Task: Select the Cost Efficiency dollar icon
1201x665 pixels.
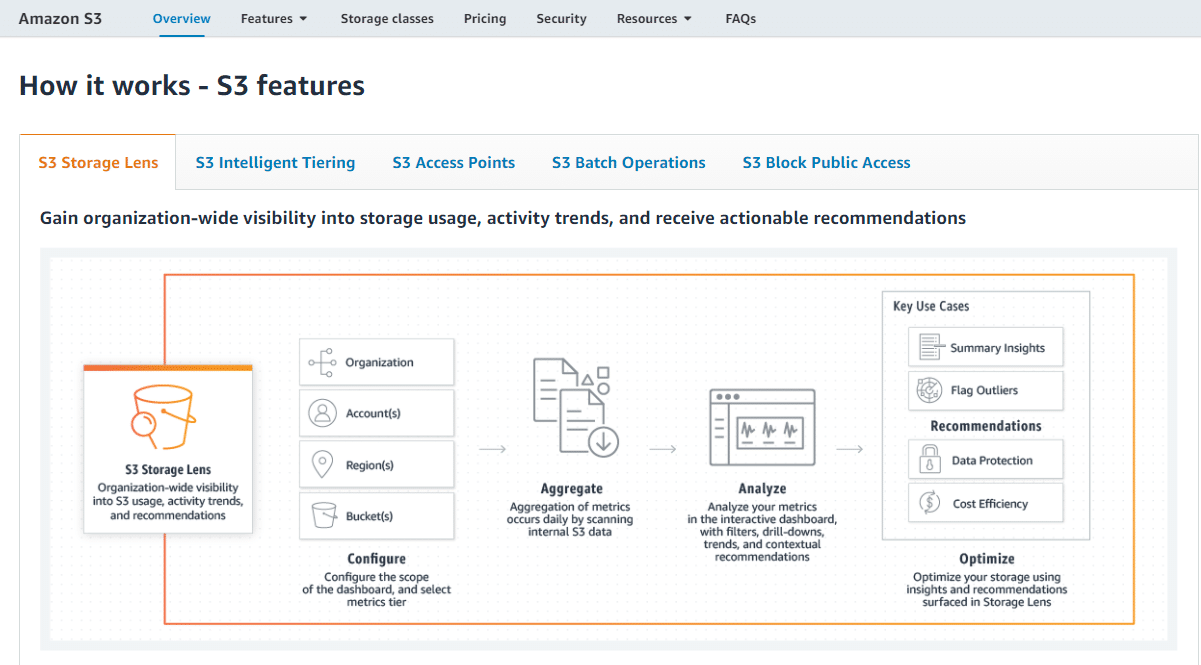Action: pyautogui.click(x=928, y=502)
